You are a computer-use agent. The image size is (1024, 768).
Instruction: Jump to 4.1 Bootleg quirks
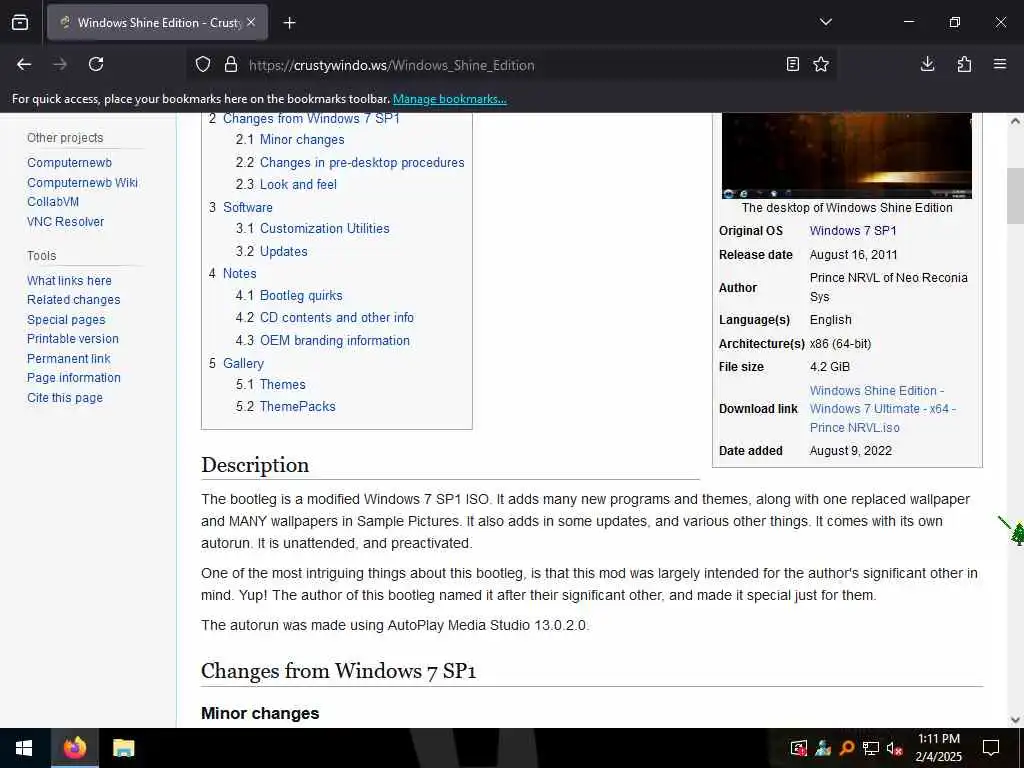tap(289, 296)
